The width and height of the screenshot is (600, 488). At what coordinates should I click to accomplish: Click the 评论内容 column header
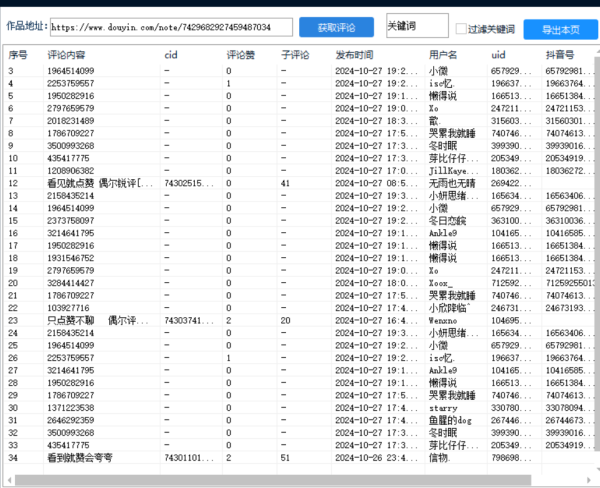pos(68,56)
